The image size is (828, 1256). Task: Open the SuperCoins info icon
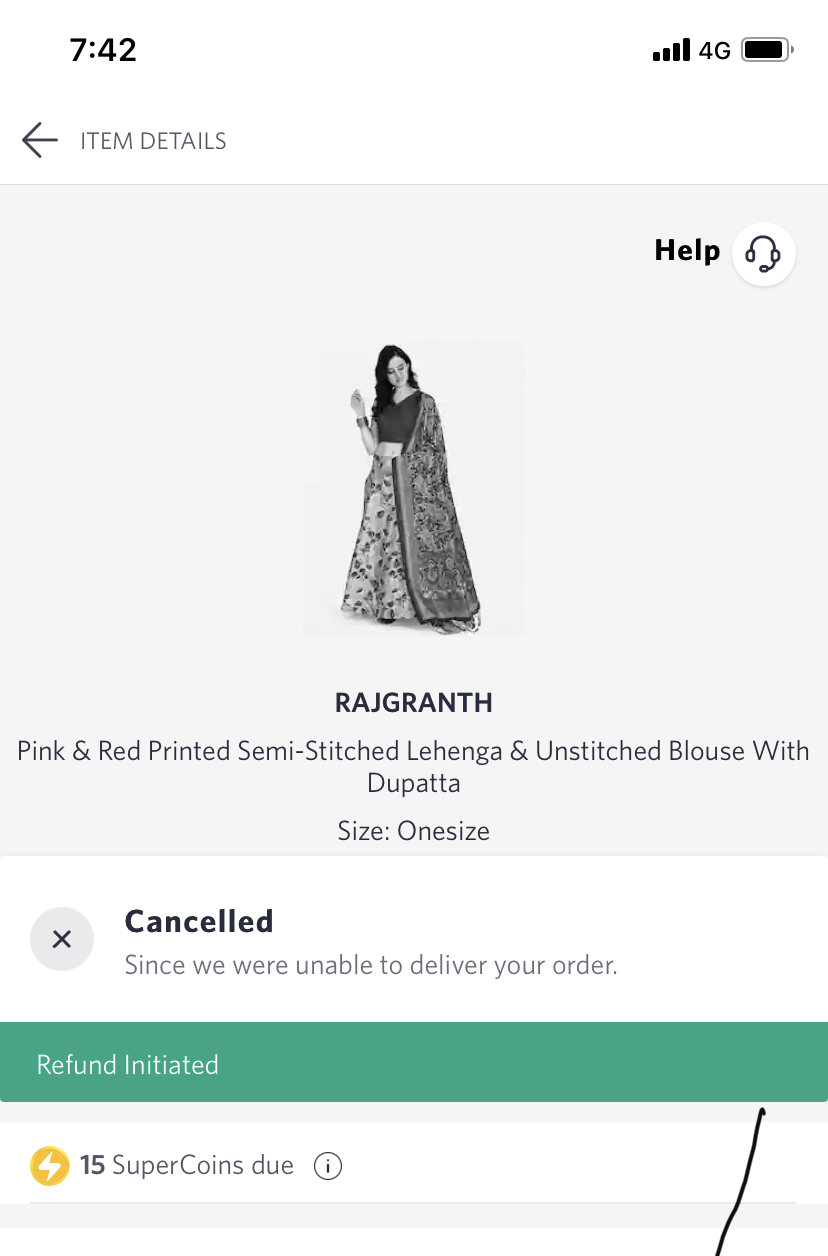[328, 1166]
